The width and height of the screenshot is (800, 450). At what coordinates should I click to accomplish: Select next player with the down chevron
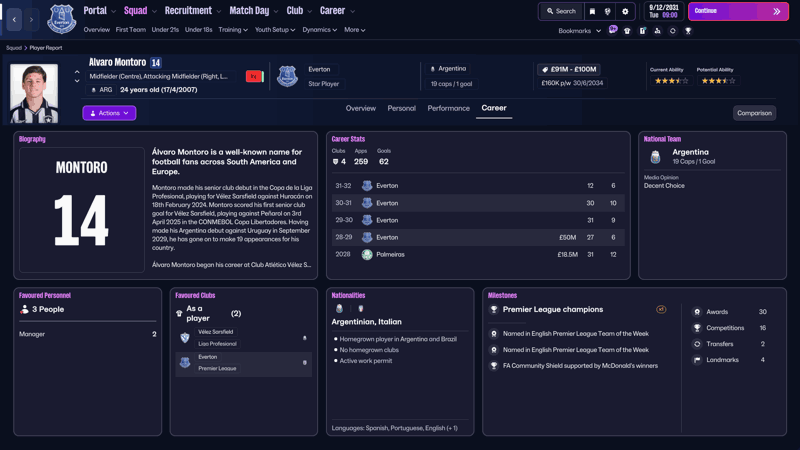(x=77, y=81)
